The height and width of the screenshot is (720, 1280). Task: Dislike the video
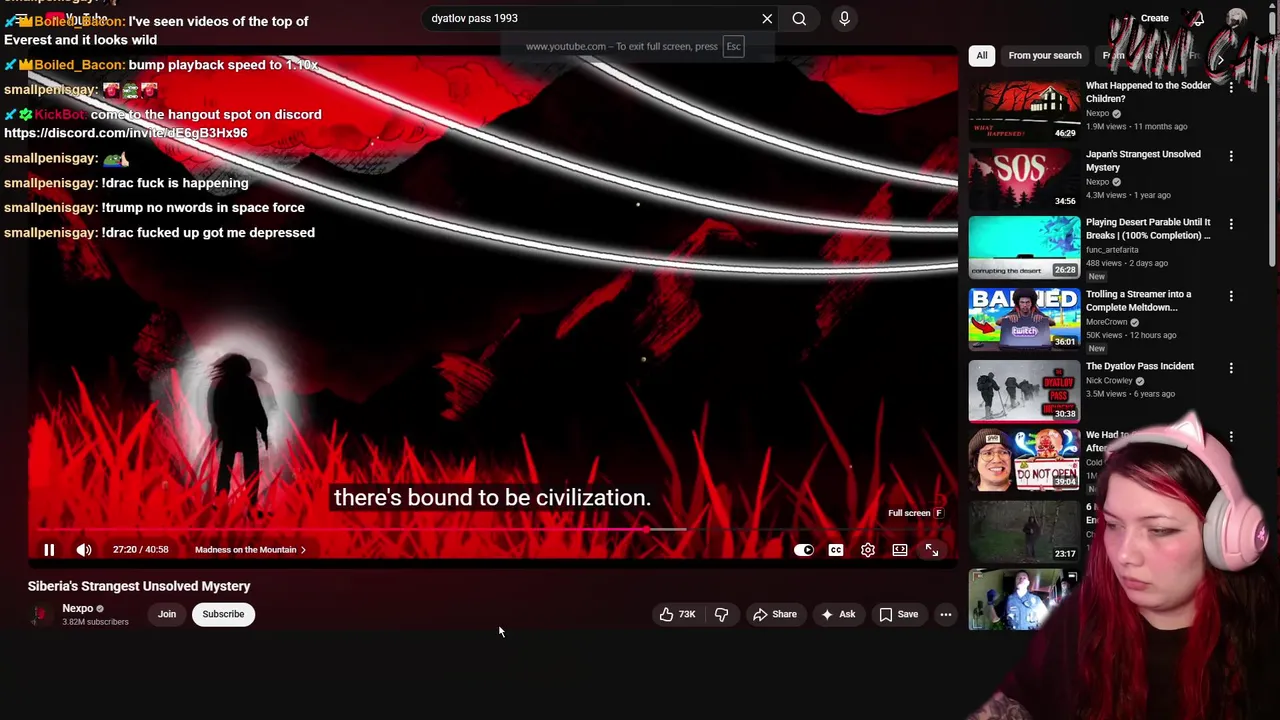(721, 614)
